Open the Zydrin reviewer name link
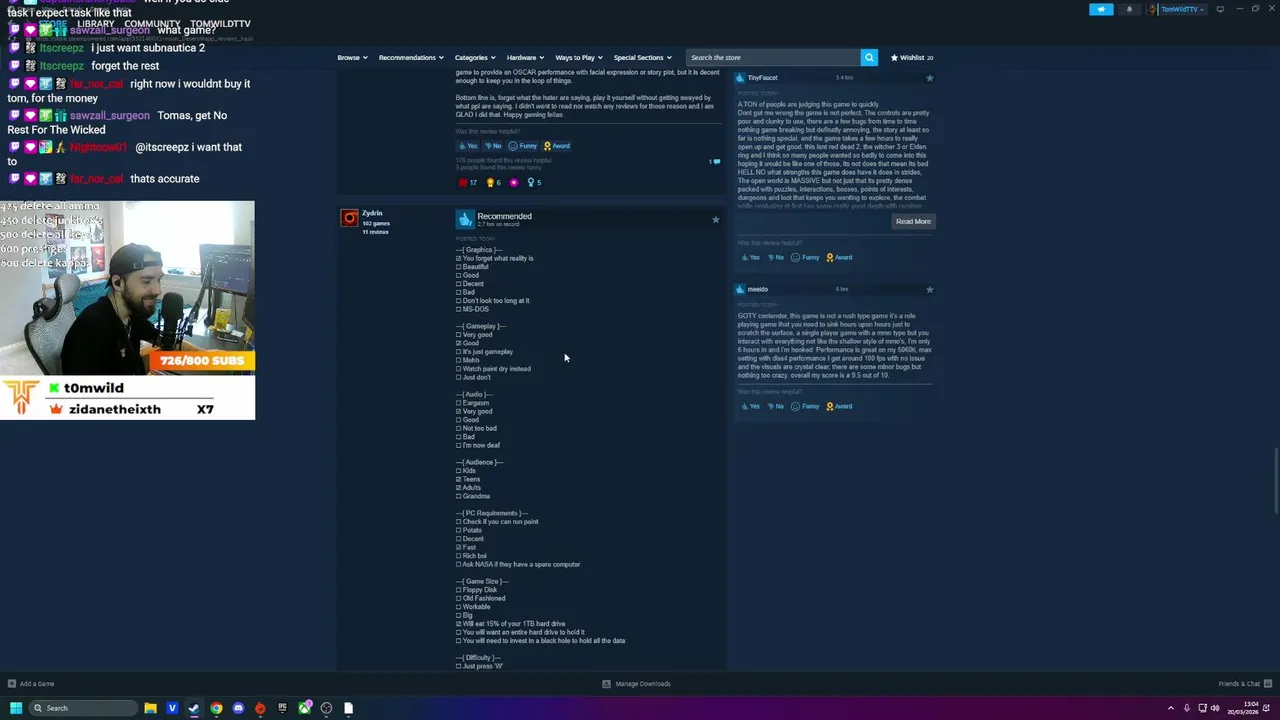The width and height of the screenshot is (1280, 720). point(372,213)
